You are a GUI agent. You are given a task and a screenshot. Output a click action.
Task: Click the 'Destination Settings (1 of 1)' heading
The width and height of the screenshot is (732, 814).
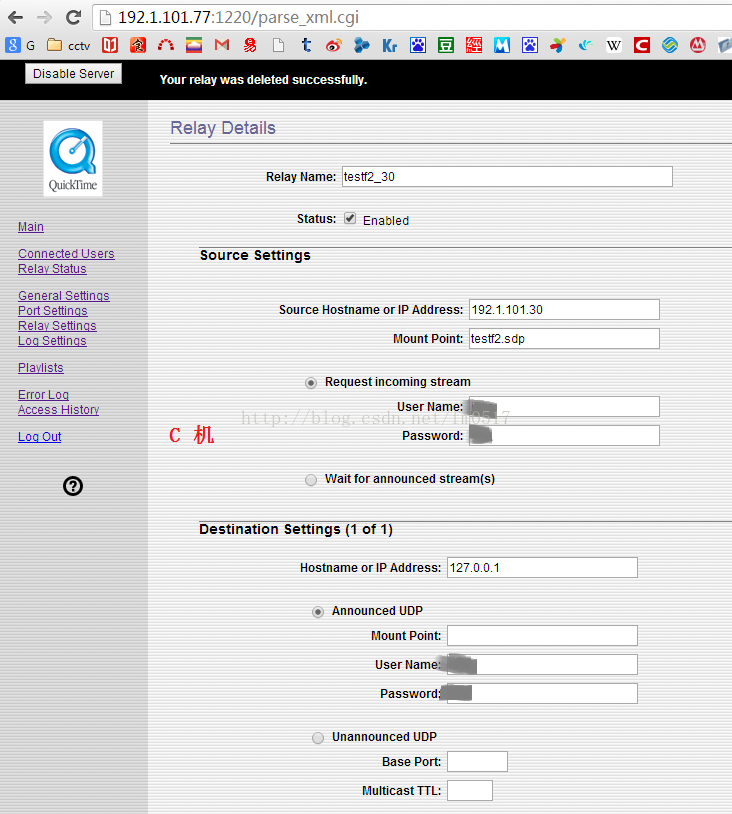296,530
